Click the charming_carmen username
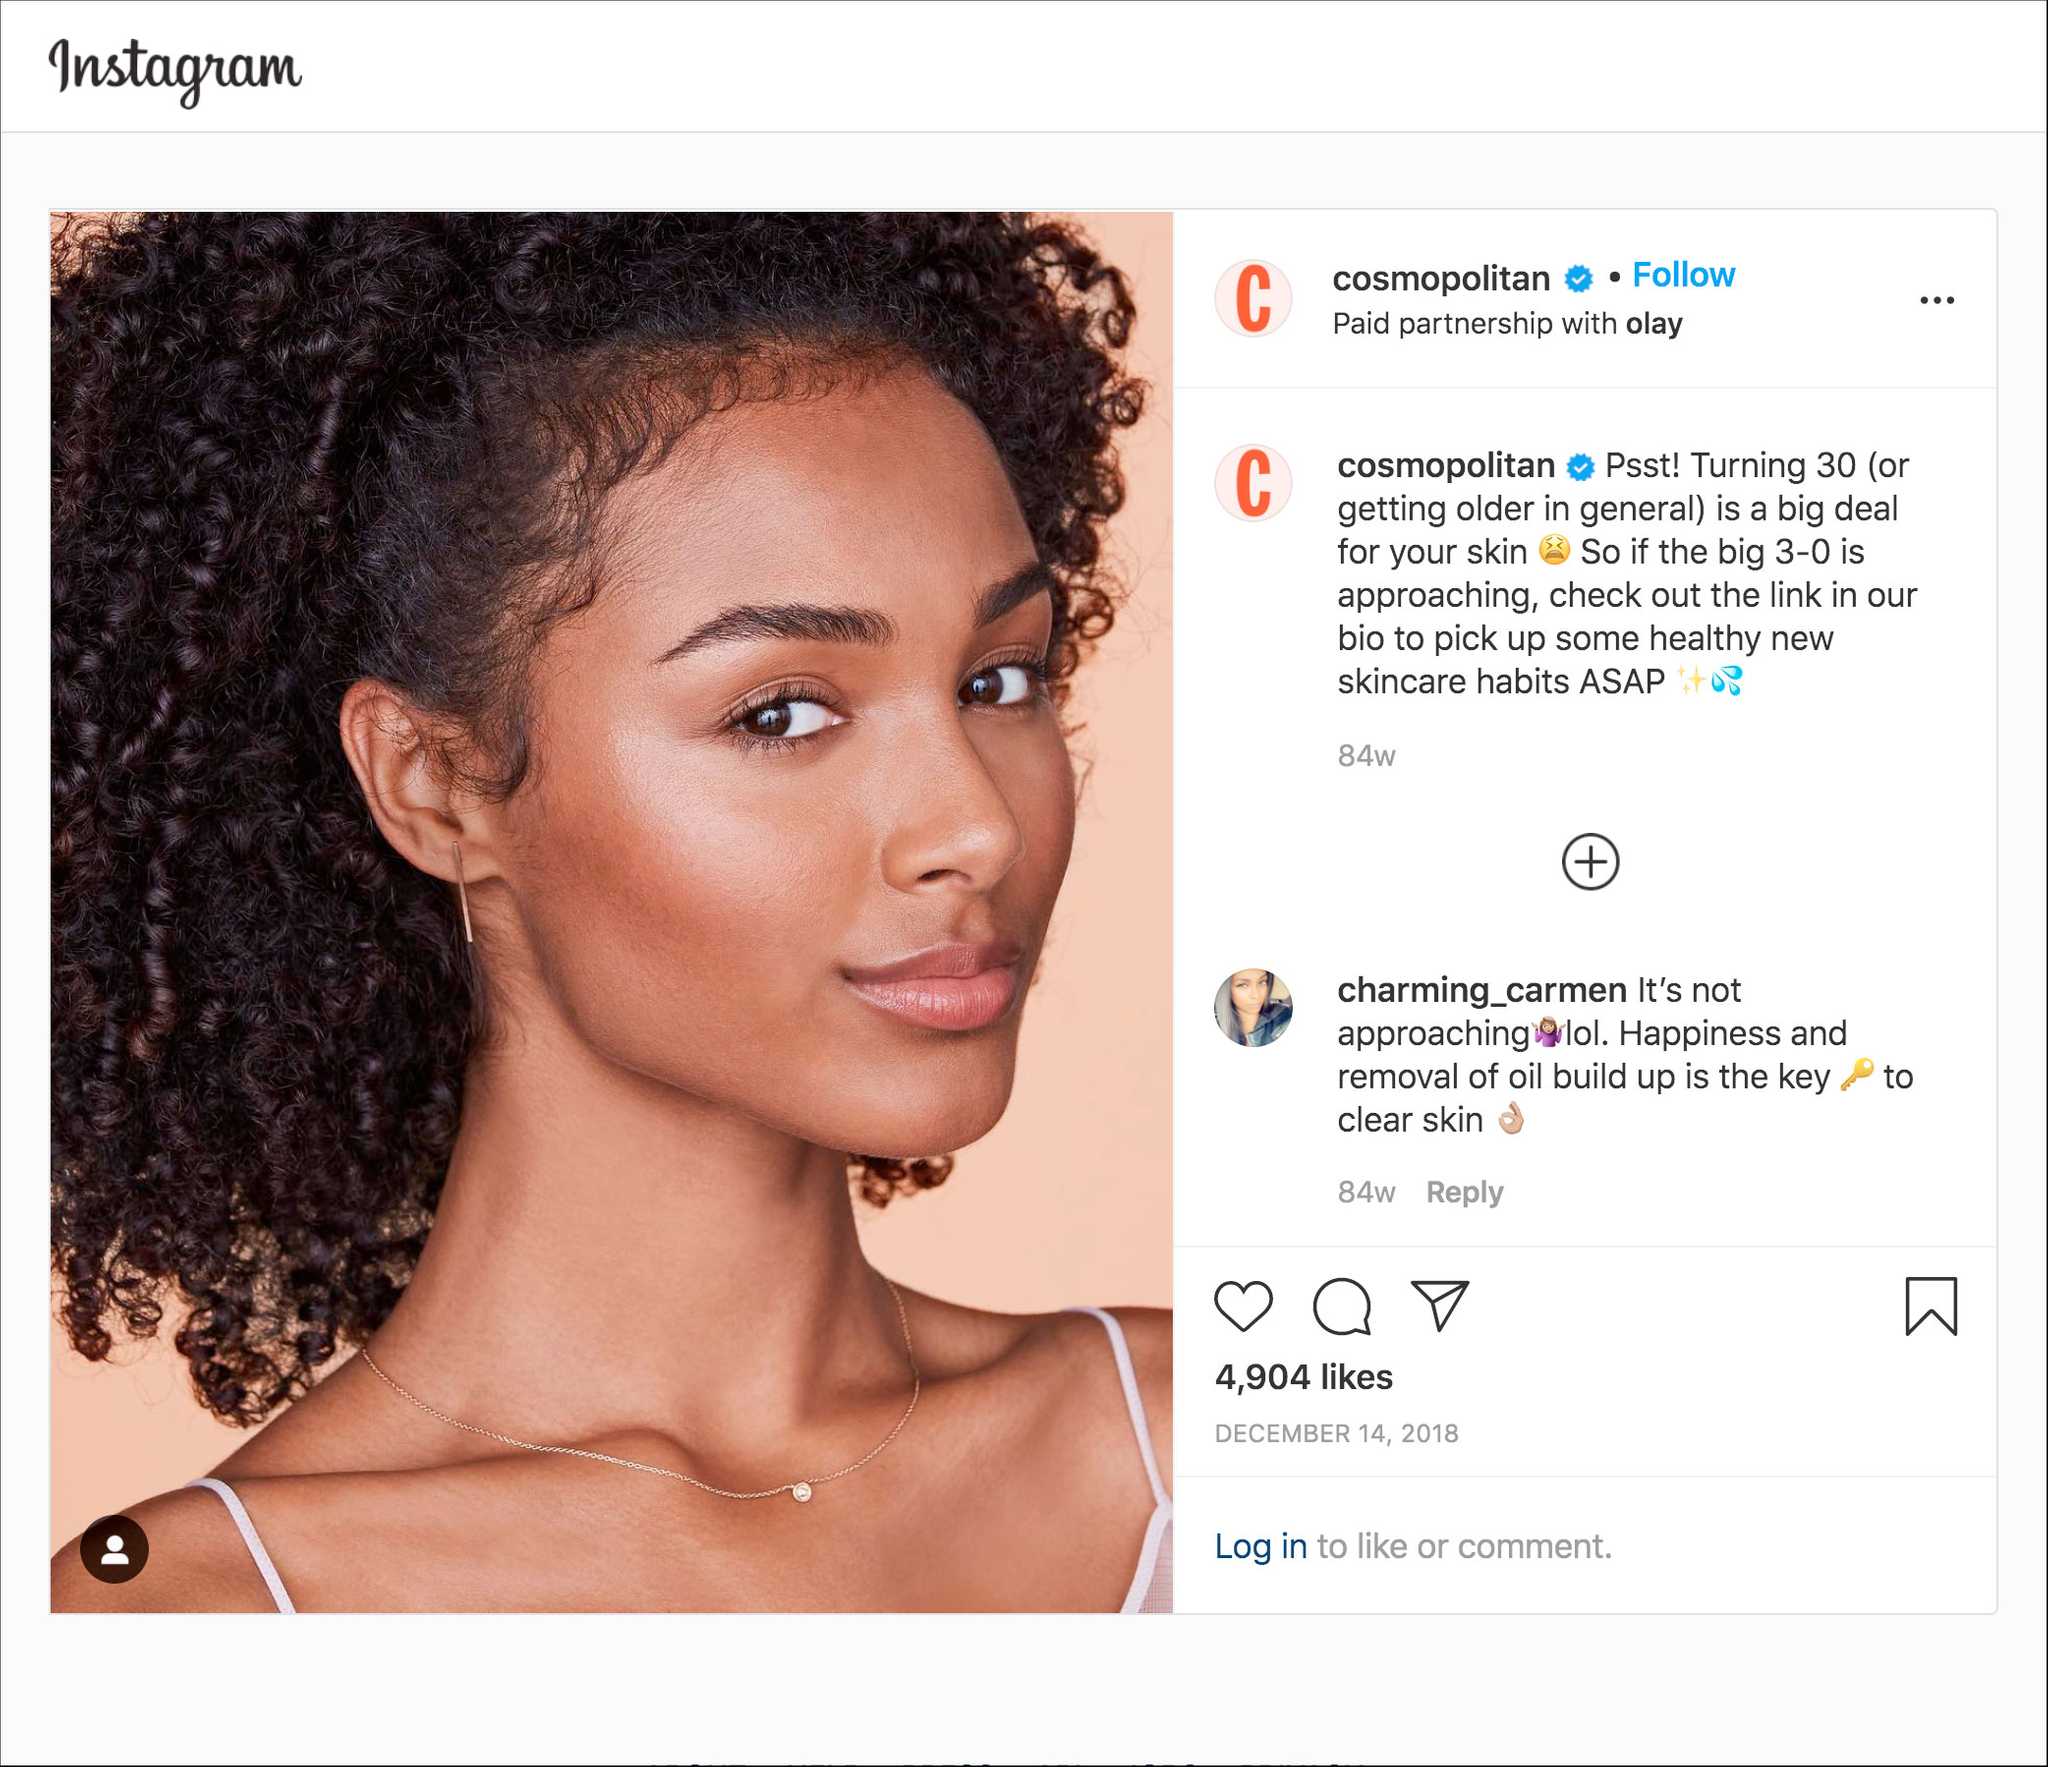 pyautogui.click(x=1482, y=990)
